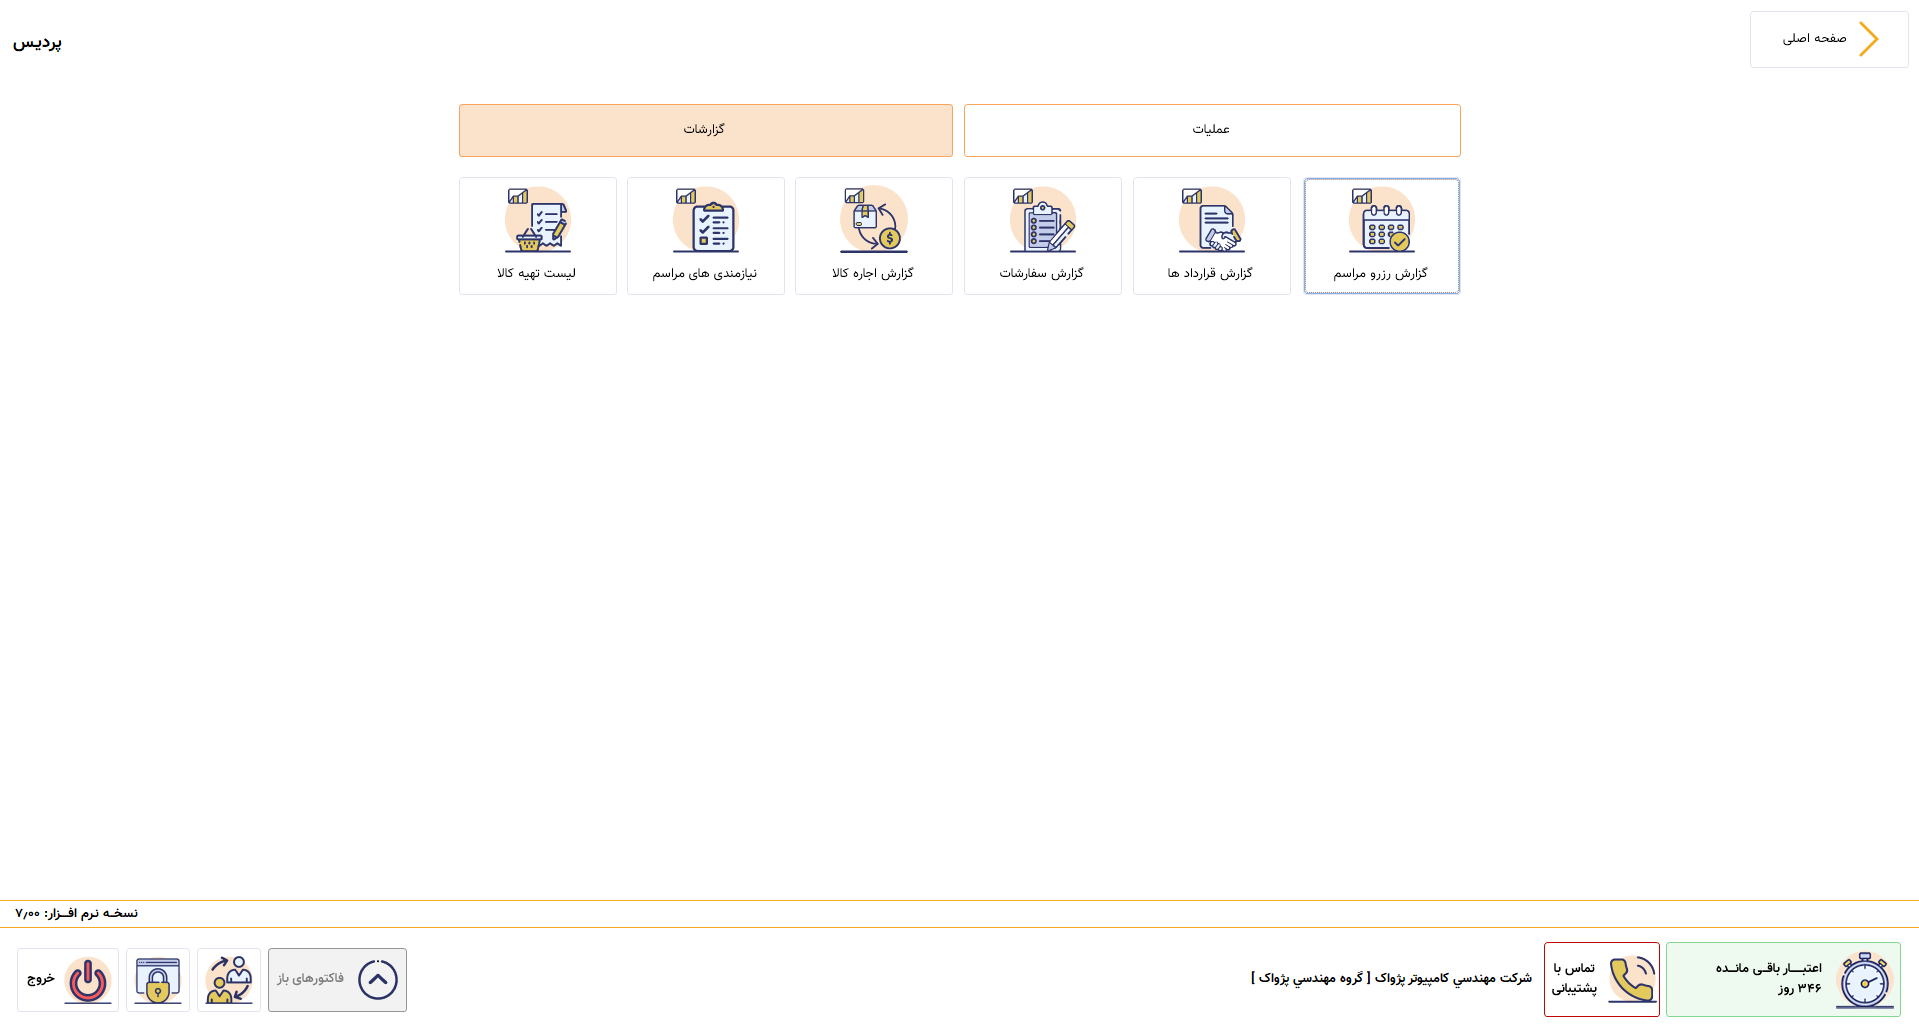
Task: Click the phone icon for support contact
Action: 1631,980
